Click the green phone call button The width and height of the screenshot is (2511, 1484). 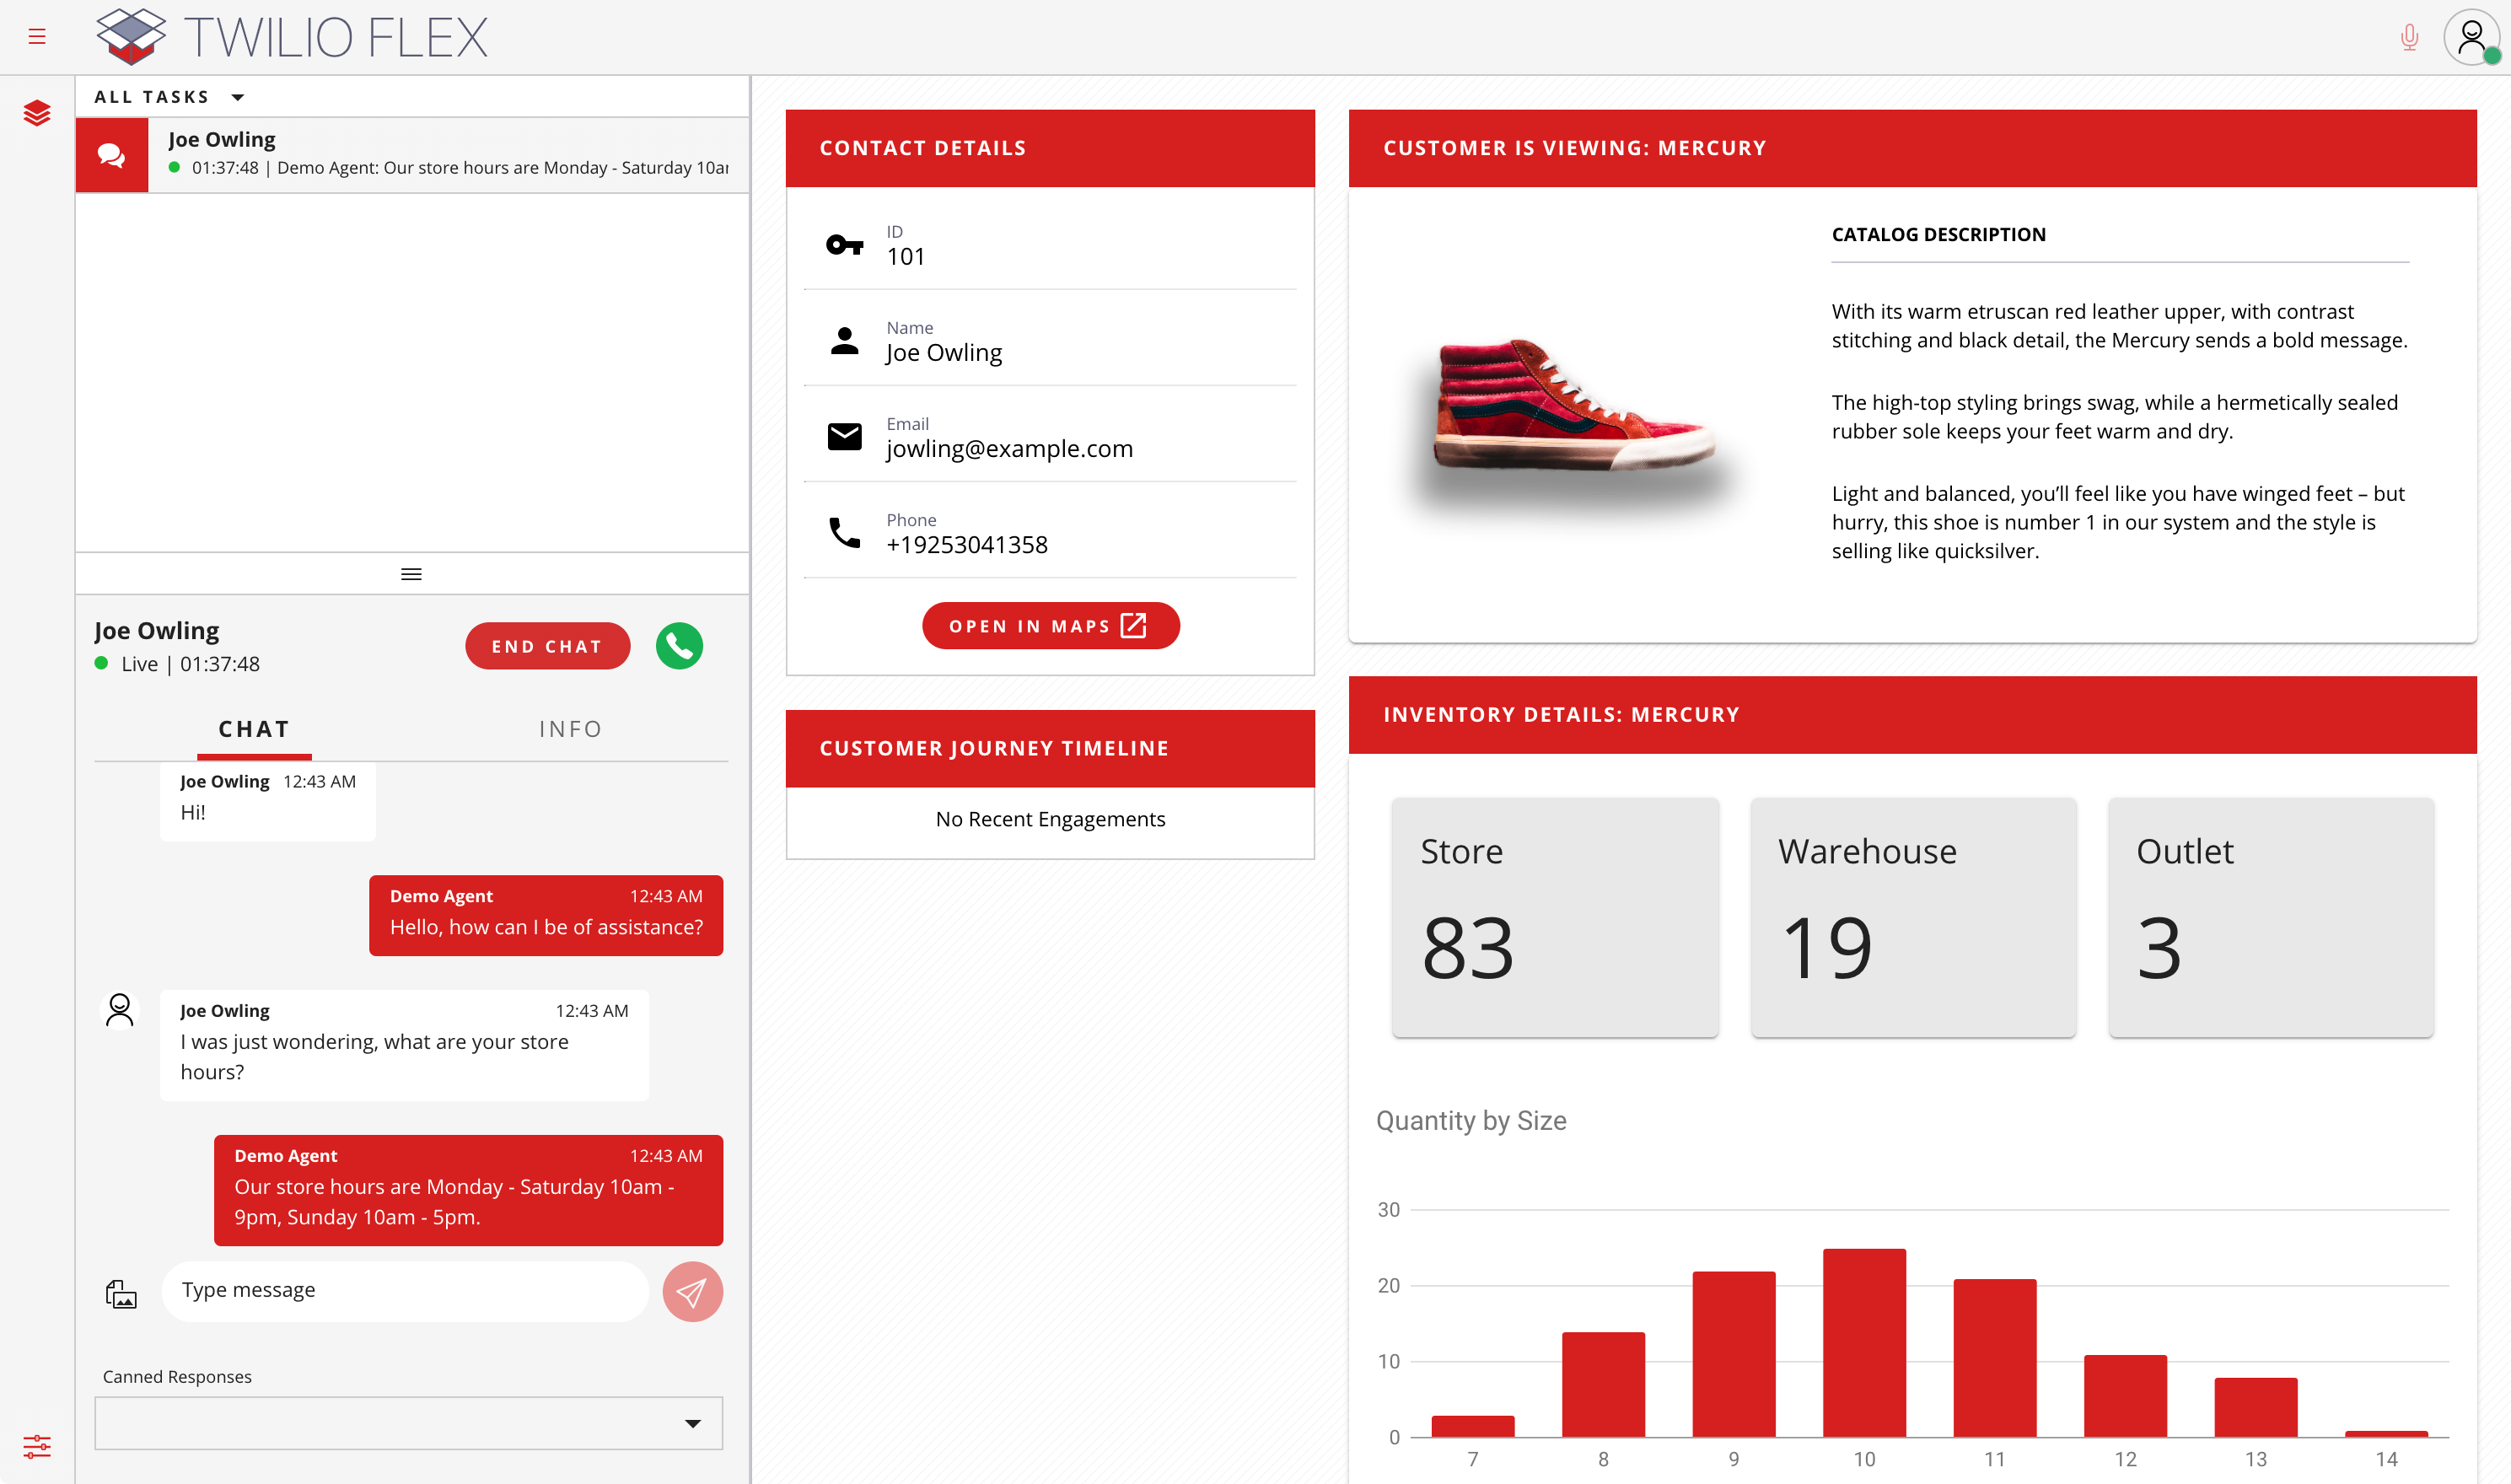[x=679, y=646]
